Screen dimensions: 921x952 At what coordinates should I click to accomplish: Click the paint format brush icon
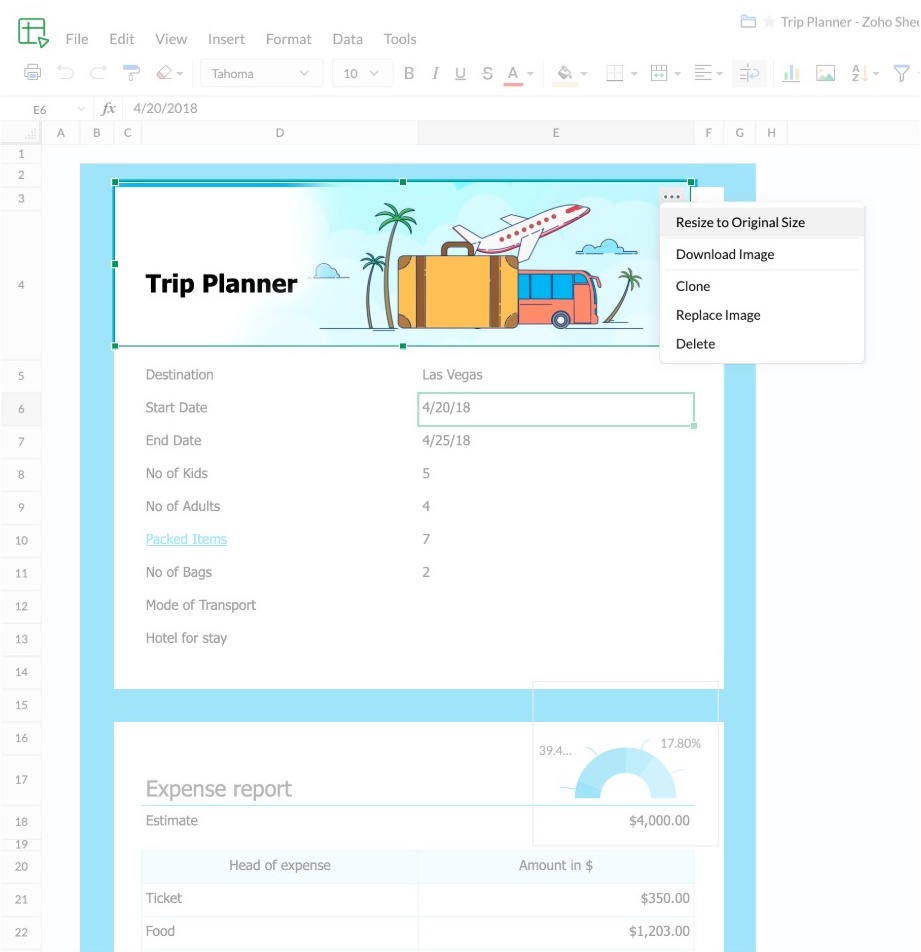pyautogui.click(x=130, y=73)
